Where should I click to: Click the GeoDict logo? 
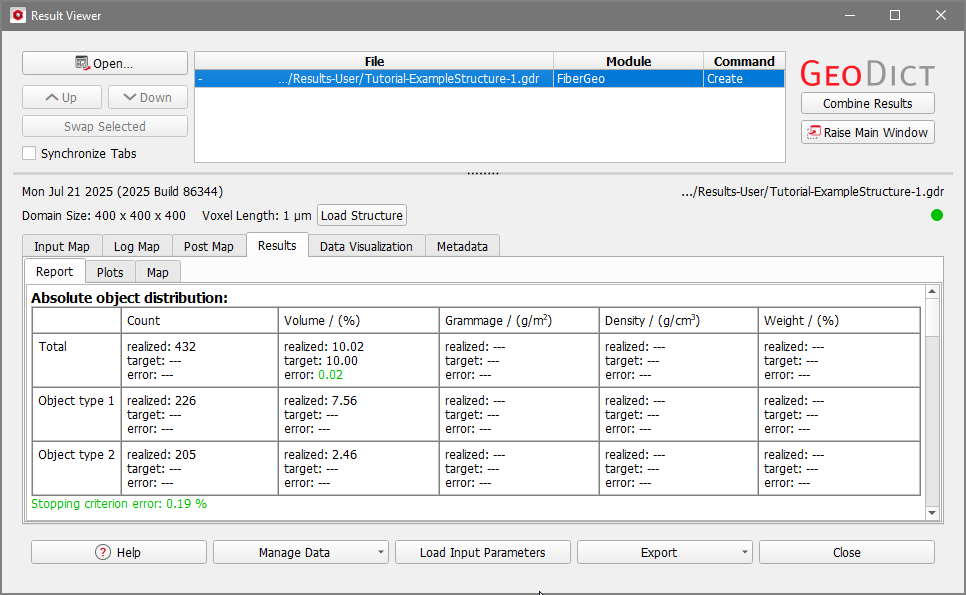867,74
